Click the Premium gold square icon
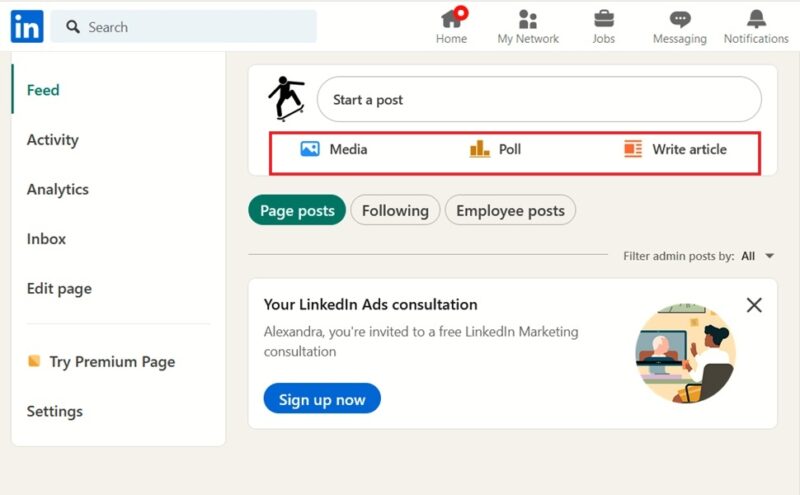Viewport: 800px width, 495px height. point(34,361)
